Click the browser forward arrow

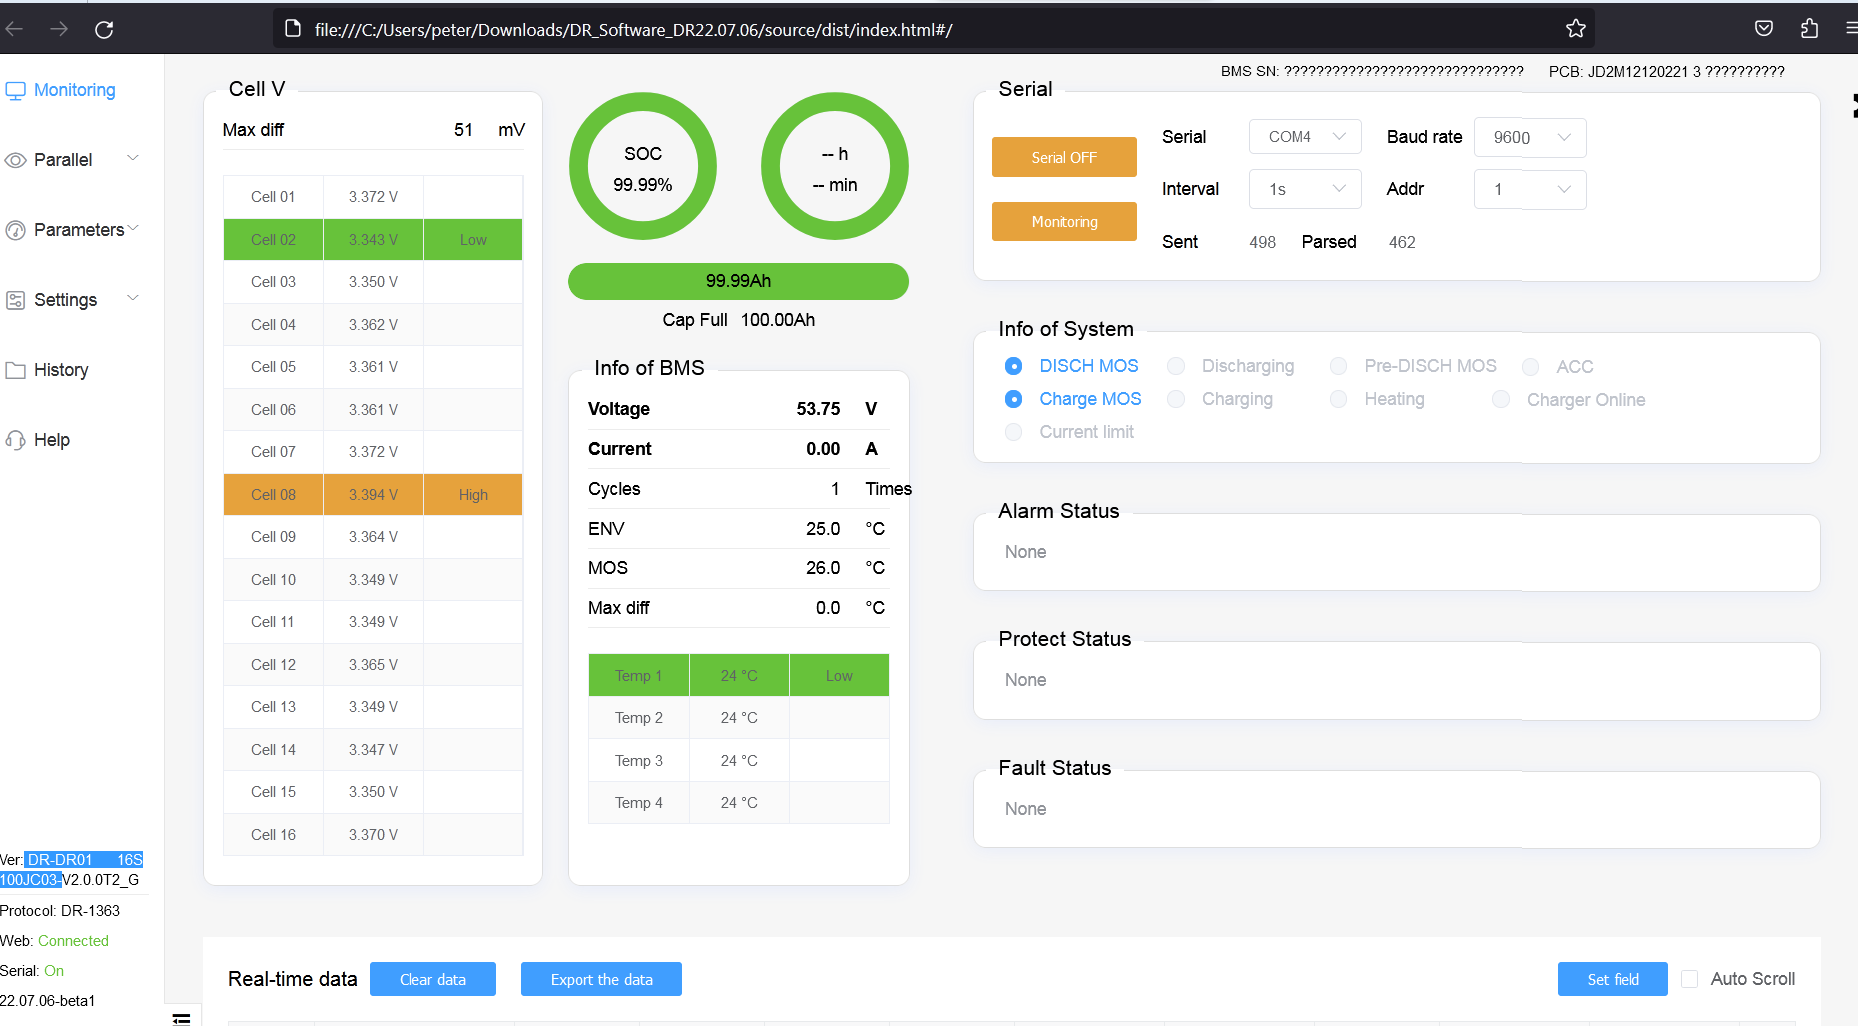point(59,29)
